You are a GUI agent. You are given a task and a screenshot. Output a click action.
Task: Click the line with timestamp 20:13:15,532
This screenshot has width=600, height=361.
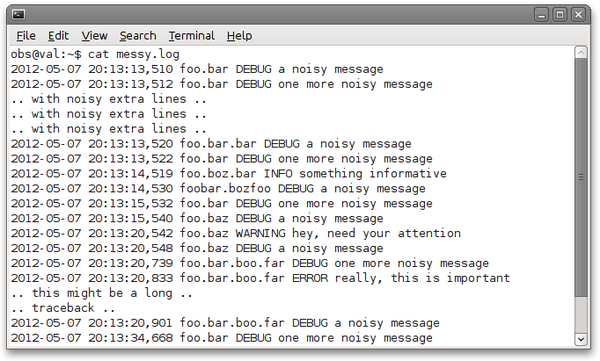[222, 204]
